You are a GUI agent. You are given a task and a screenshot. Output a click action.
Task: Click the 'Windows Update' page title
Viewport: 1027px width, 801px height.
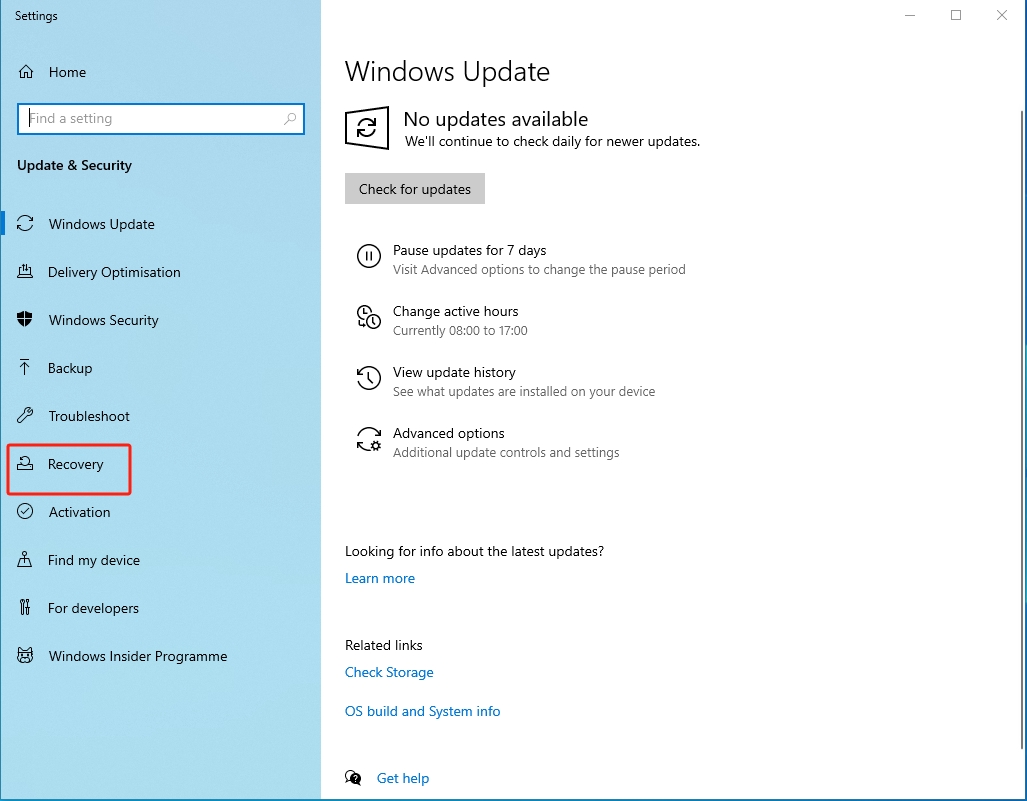(x=447, y=71)
